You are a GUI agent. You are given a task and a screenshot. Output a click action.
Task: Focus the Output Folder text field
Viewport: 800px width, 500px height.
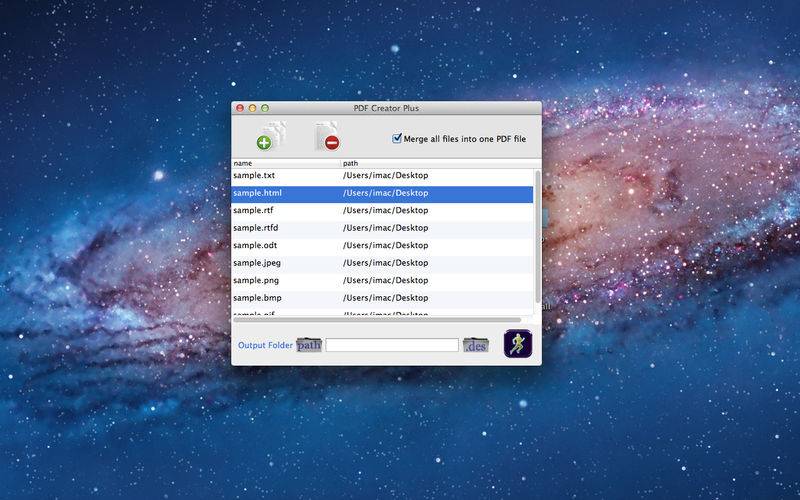(392, 345)
